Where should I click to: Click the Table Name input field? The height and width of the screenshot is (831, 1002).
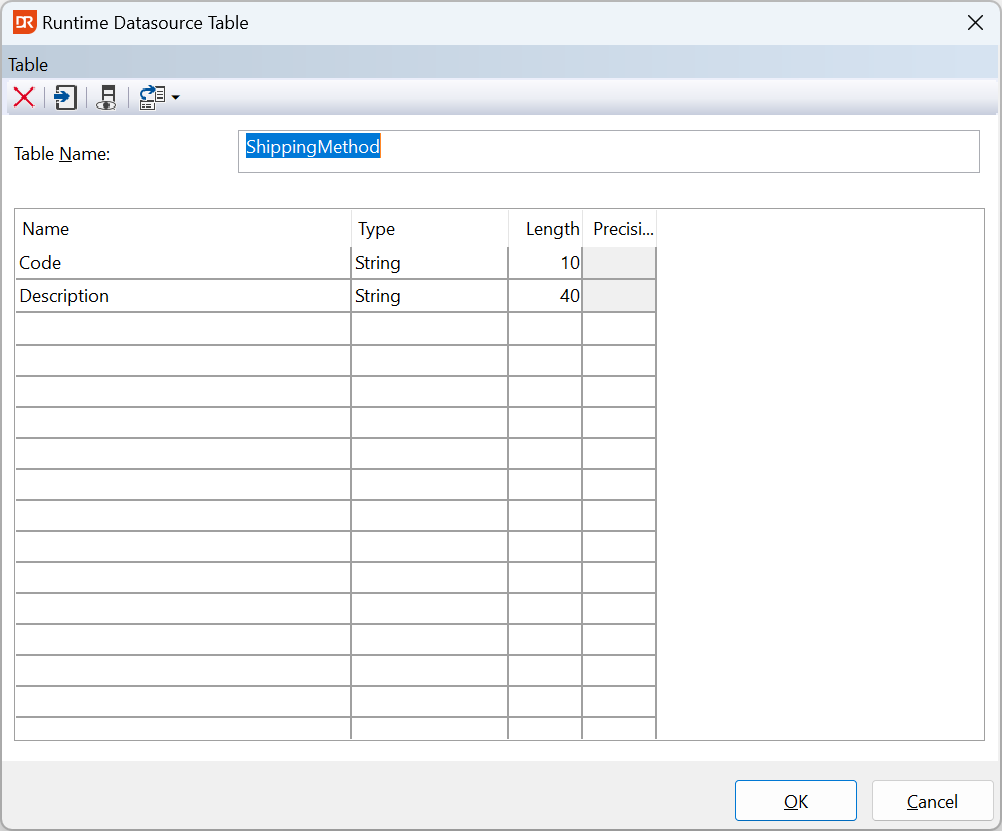tap(608, 151)
